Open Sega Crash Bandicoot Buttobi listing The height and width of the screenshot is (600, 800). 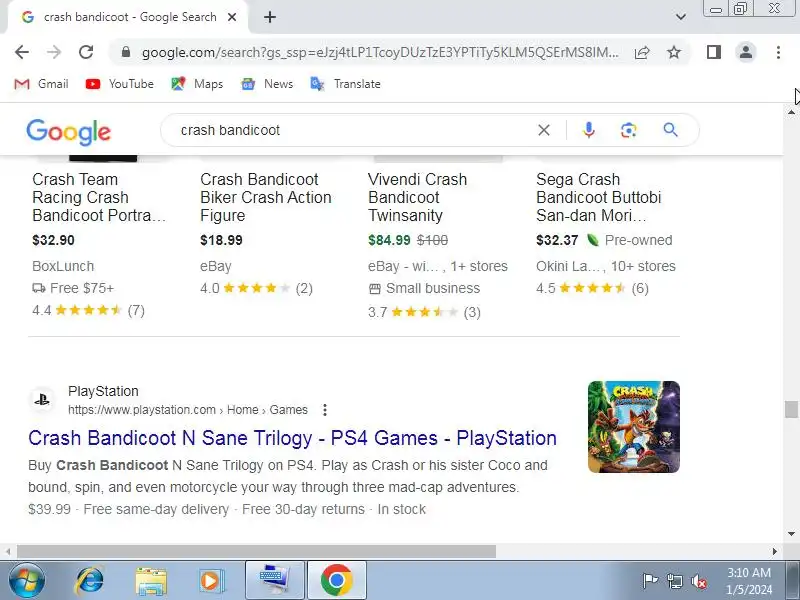pyautogui.click(x=598, y=197)
